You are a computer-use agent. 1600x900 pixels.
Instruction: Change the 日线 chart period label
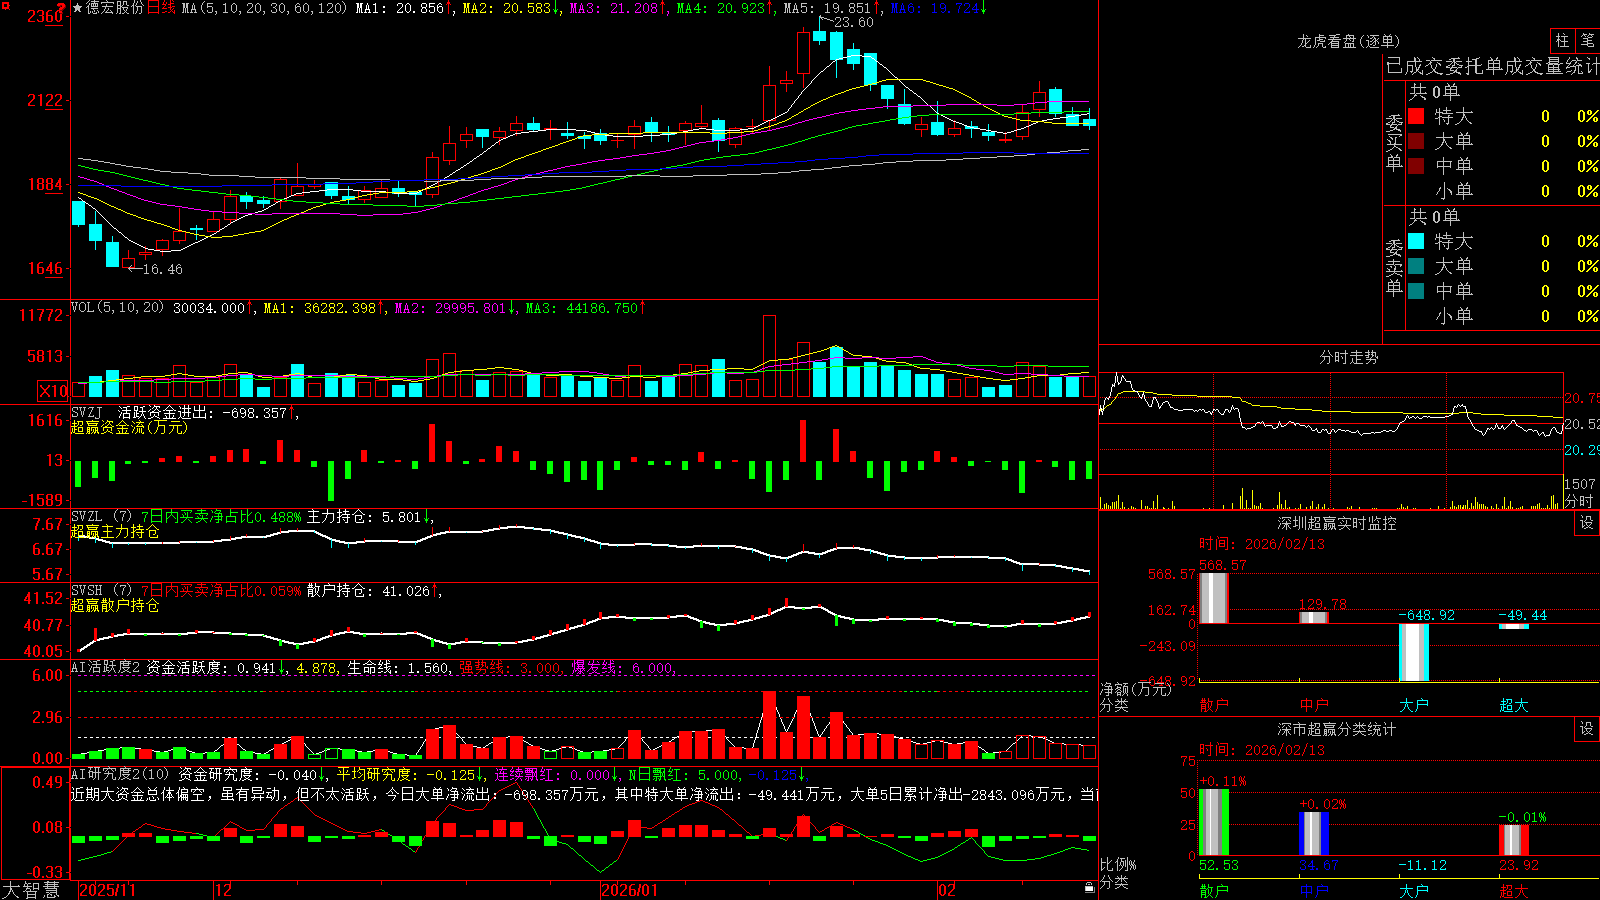(x=161, y=8)
